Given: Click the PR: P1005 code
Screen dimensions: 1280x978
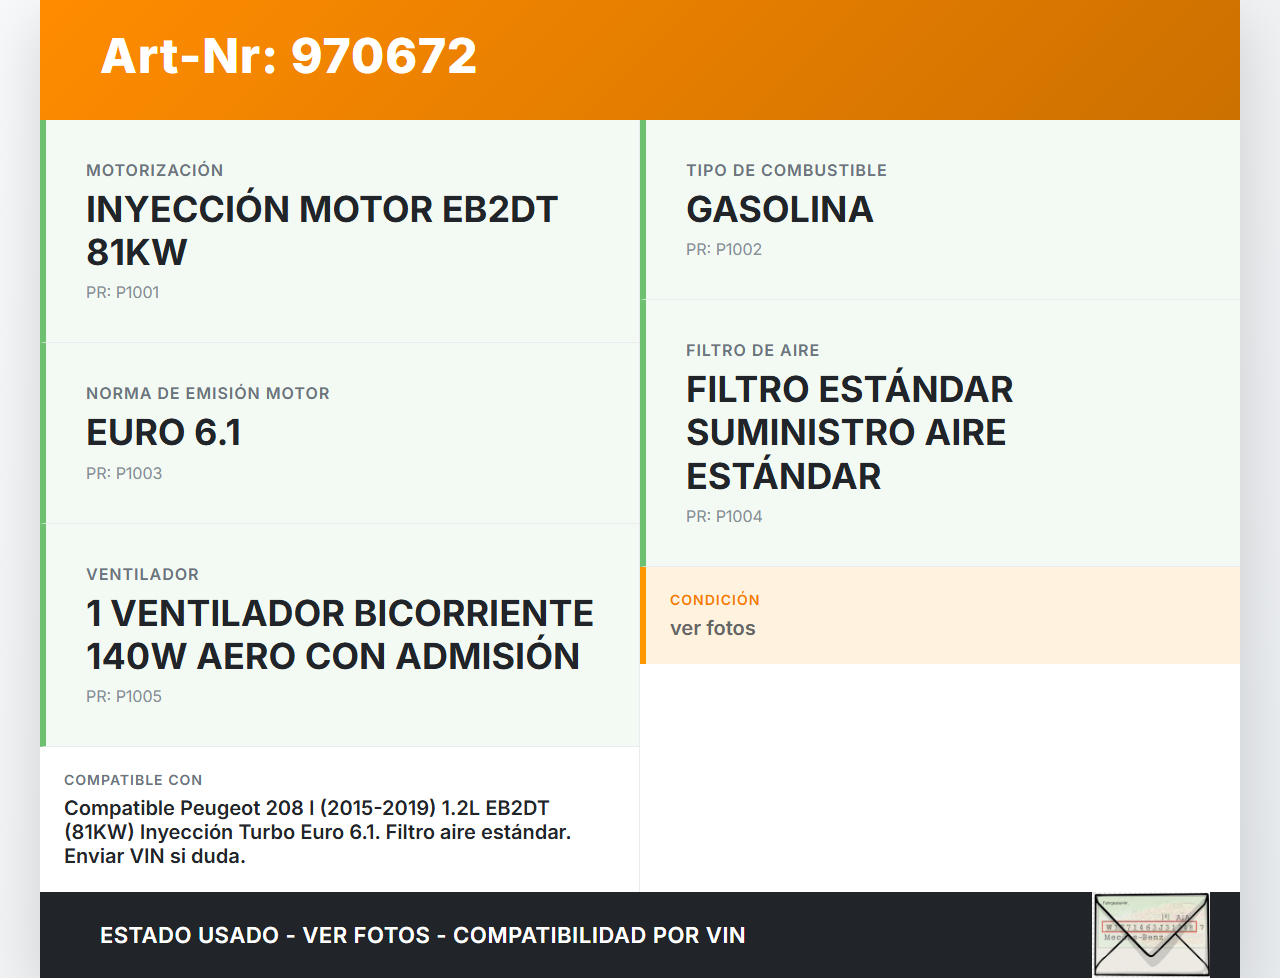Looking at the screenshot, I should pyautogui.click(x=124, y=696).
